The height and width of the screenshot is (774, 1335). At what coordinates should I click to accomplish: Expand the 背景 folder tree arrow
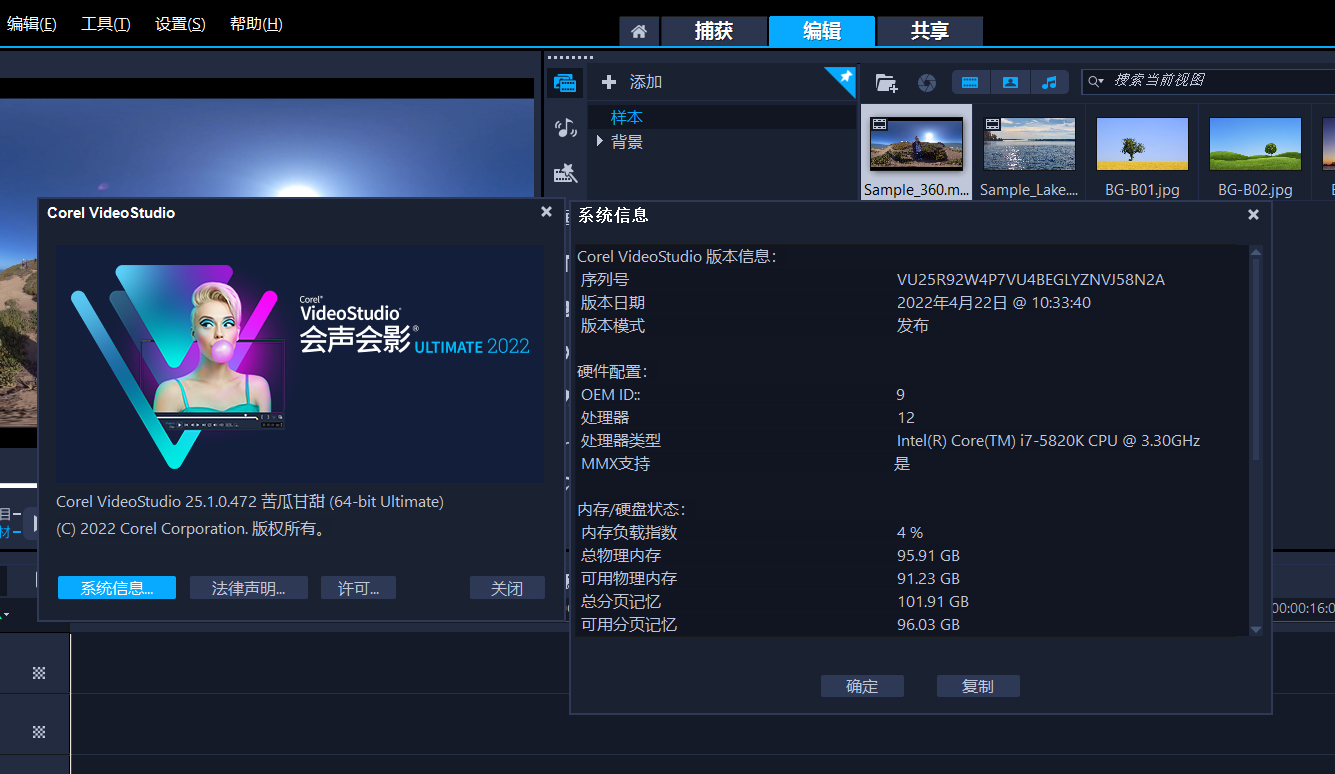coord(600,141)
